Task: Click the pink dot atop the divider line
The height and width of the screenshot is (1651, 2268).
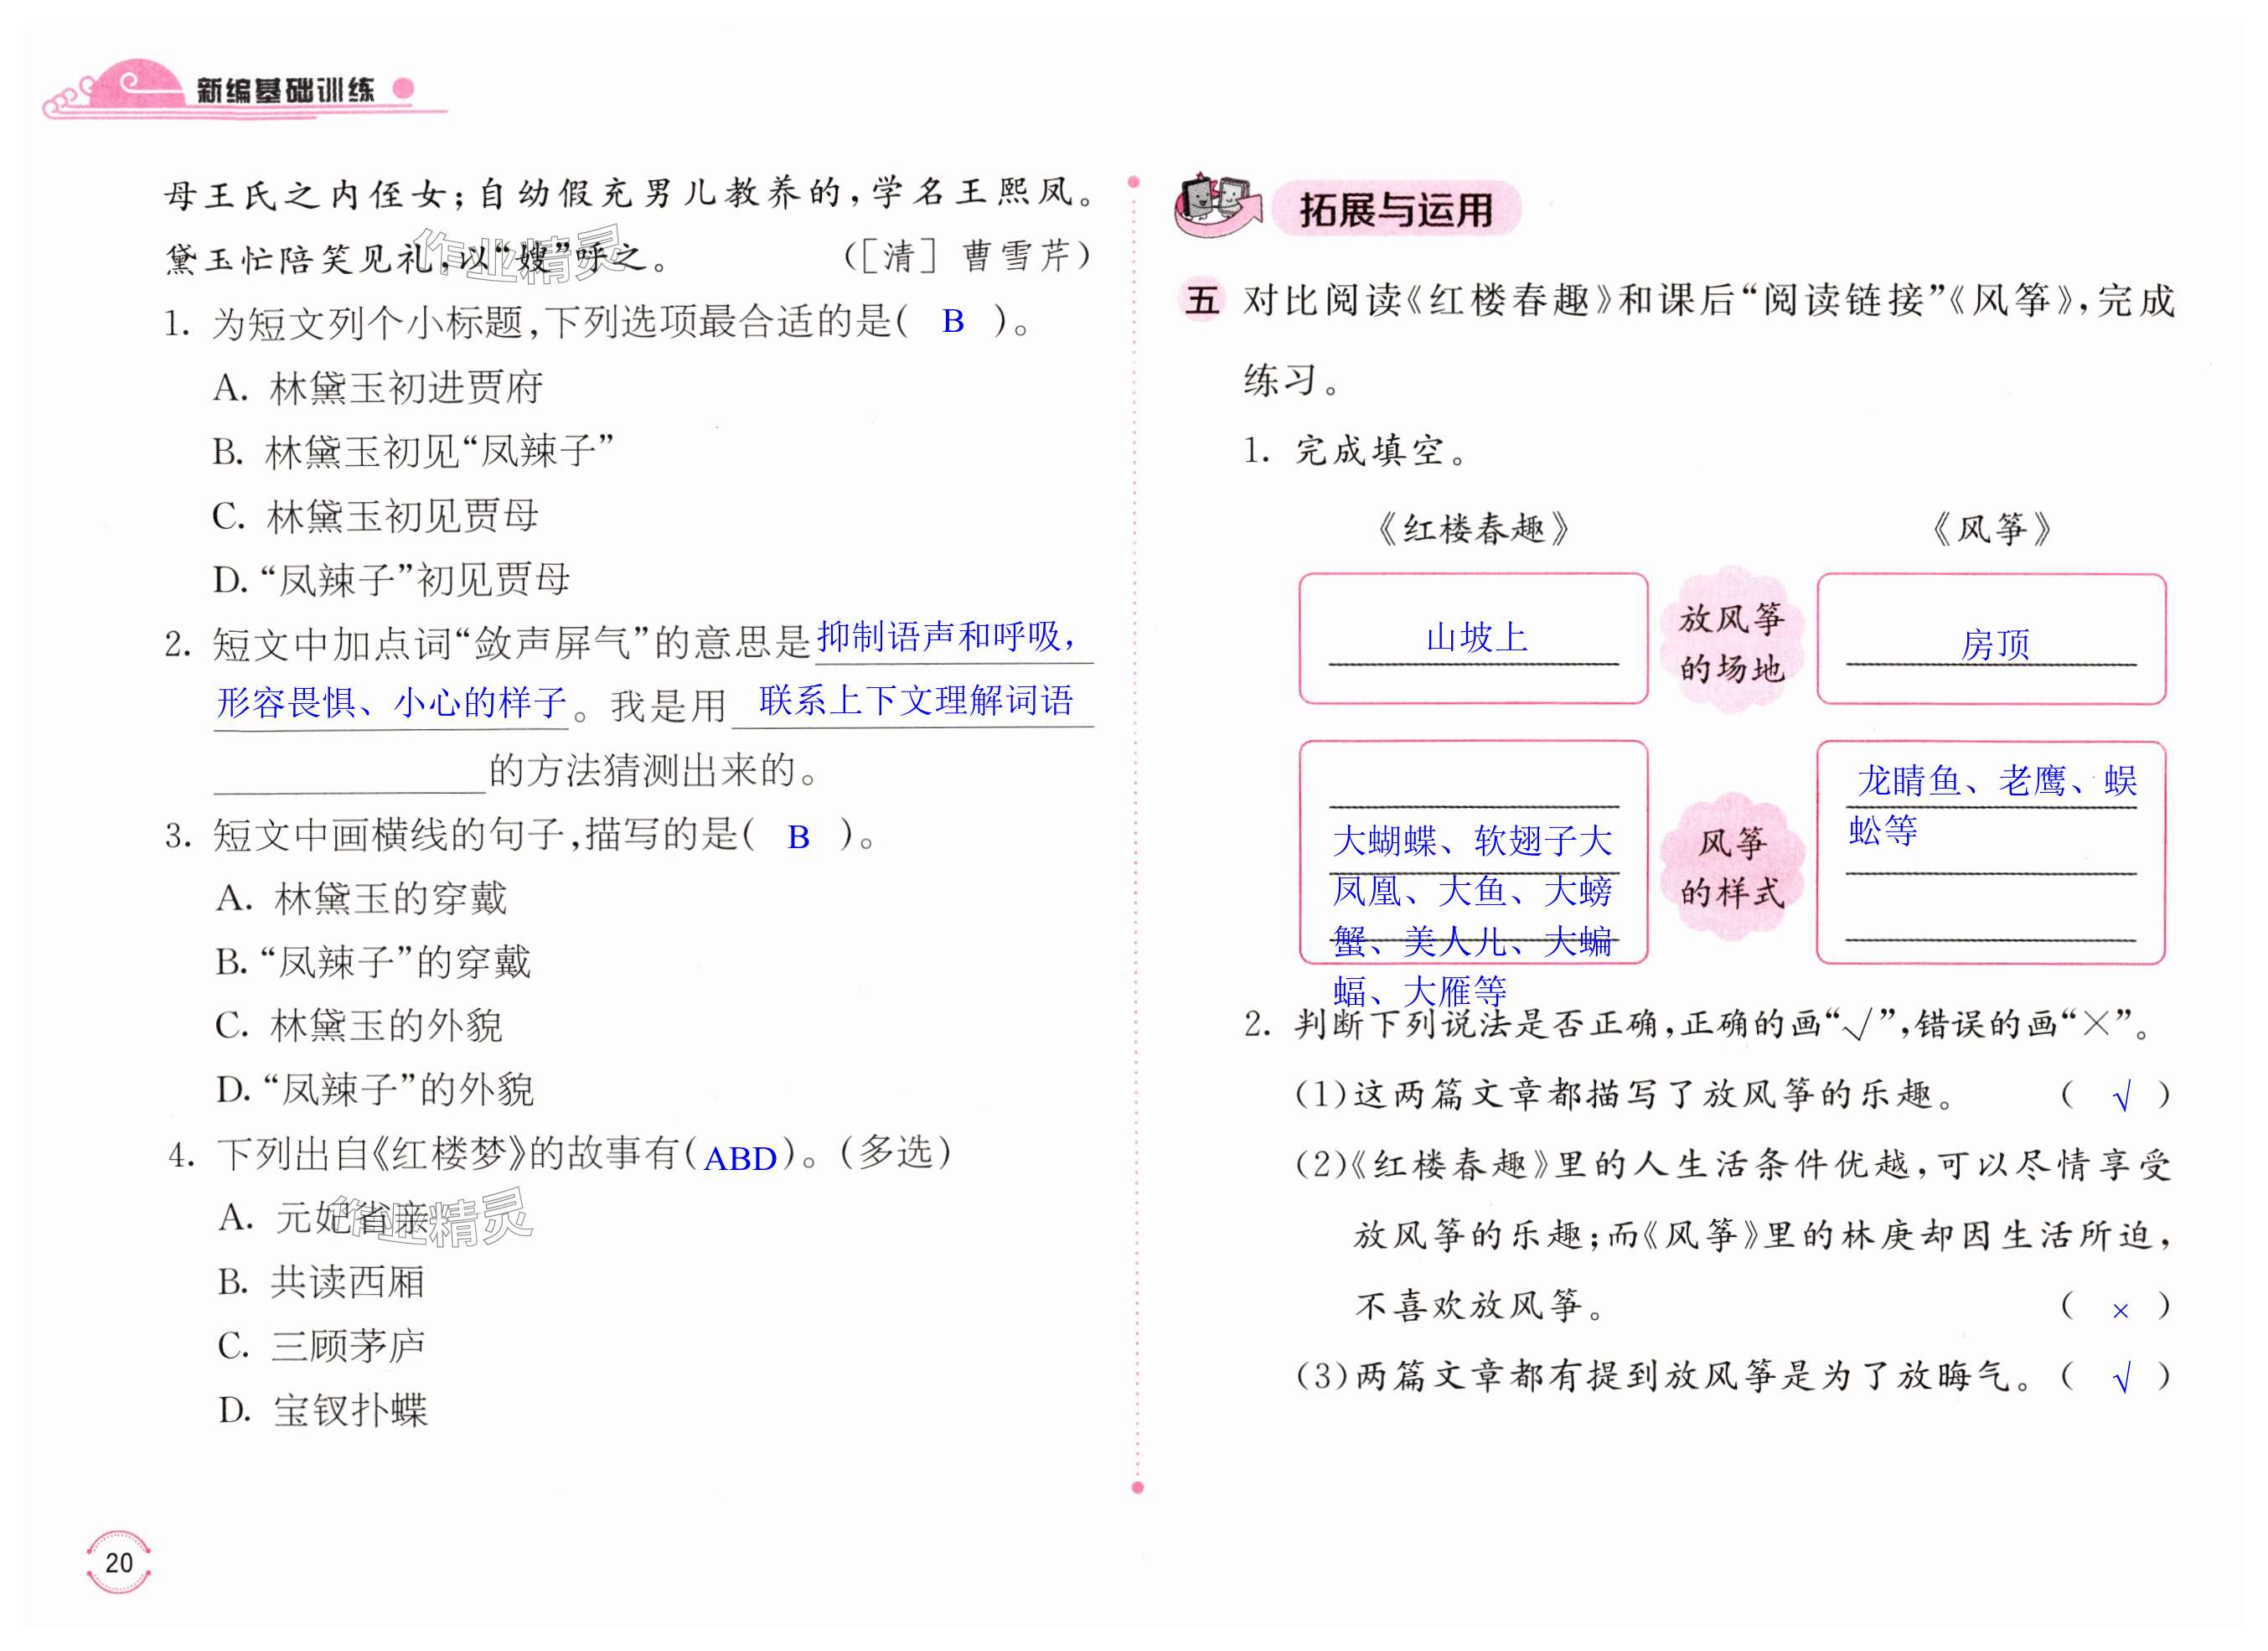Action: 1134,182
